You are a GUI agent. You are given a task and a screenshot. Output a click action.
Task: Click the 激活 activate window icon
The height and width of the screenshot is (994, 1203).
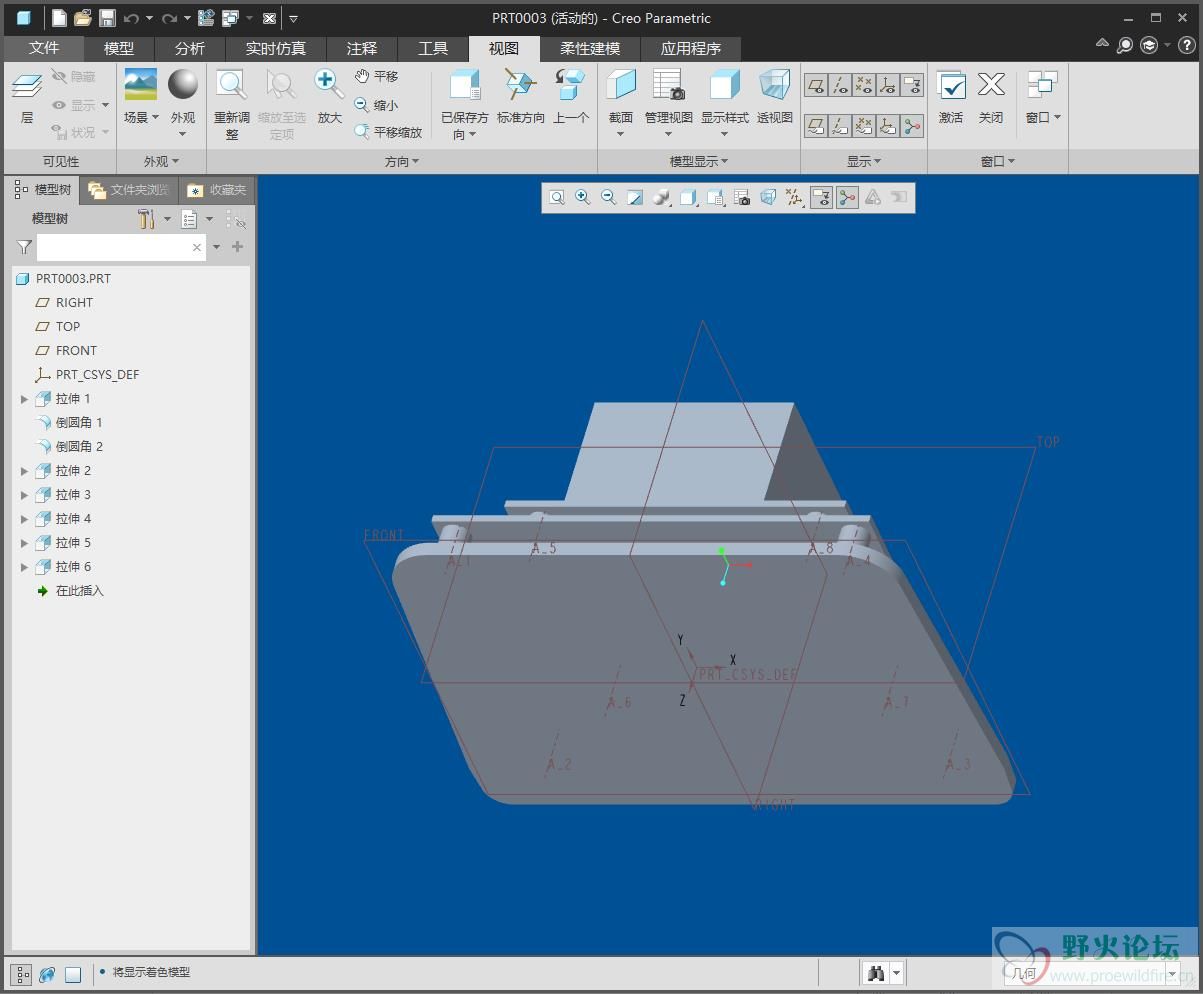[x=951, y=85]
